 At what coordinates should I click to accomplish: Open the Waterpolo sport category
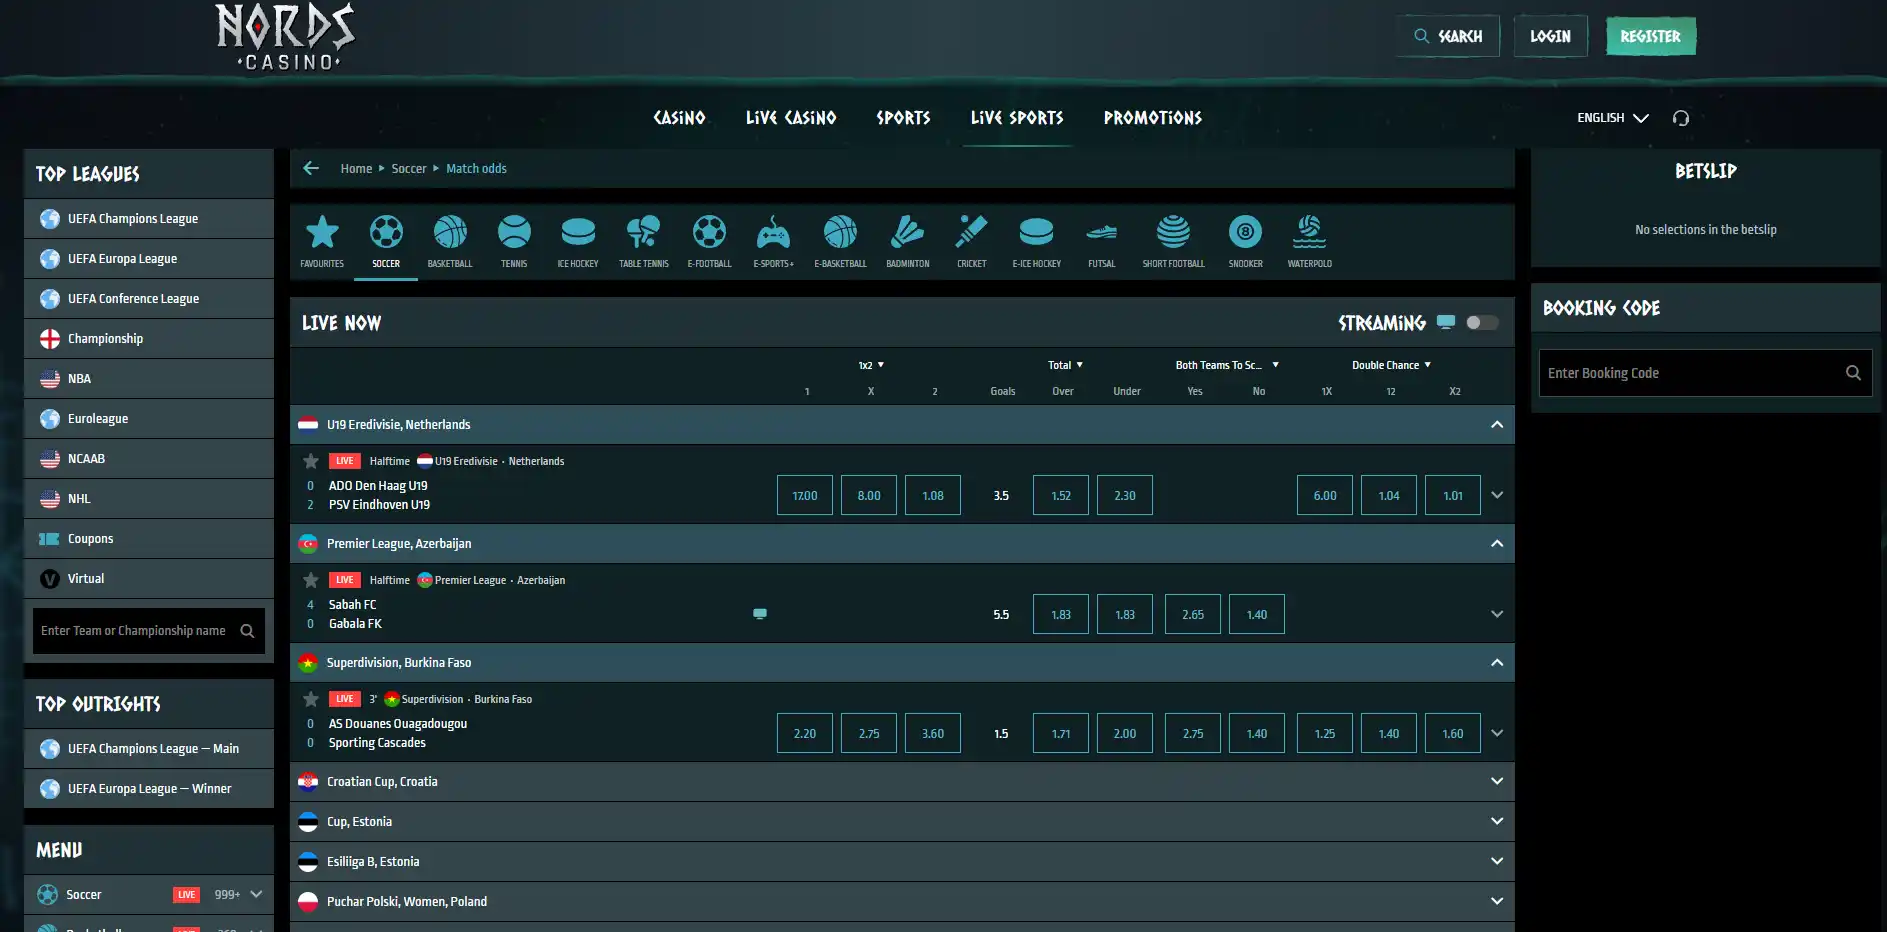[1309, 241]
